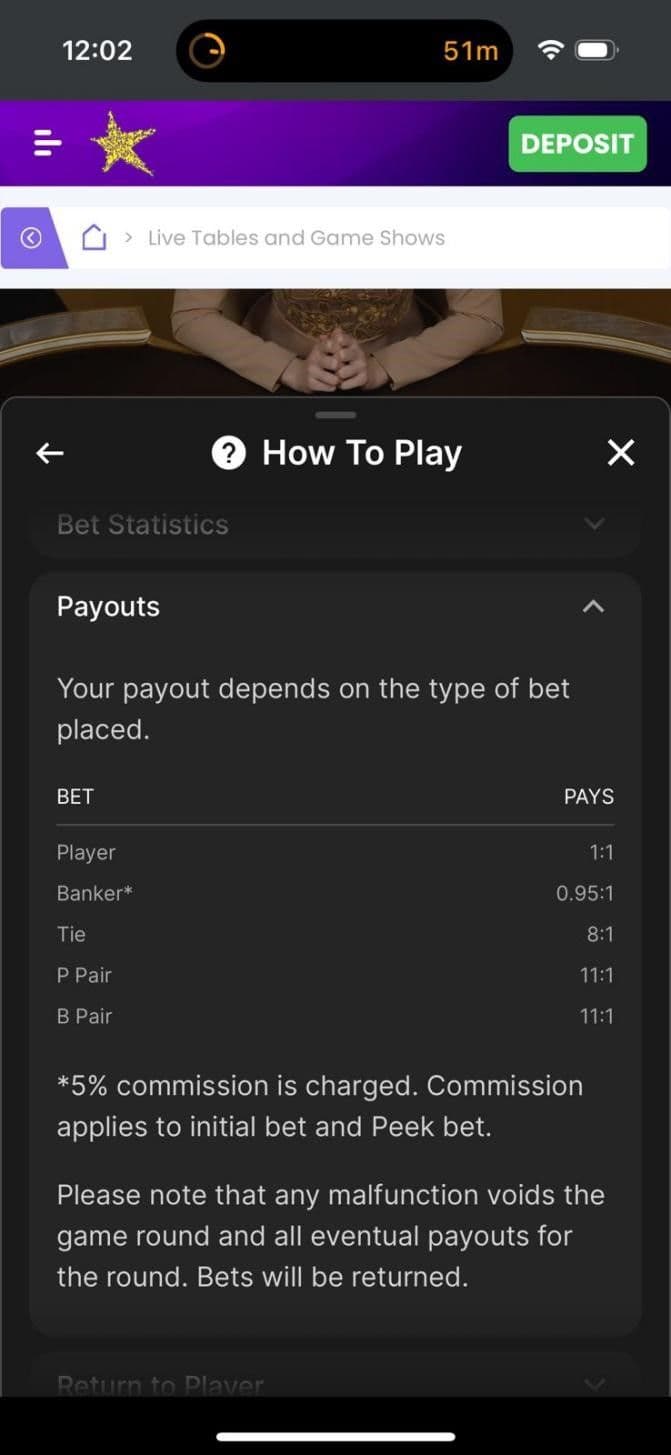Dismiss How To Play with the X

620,452
